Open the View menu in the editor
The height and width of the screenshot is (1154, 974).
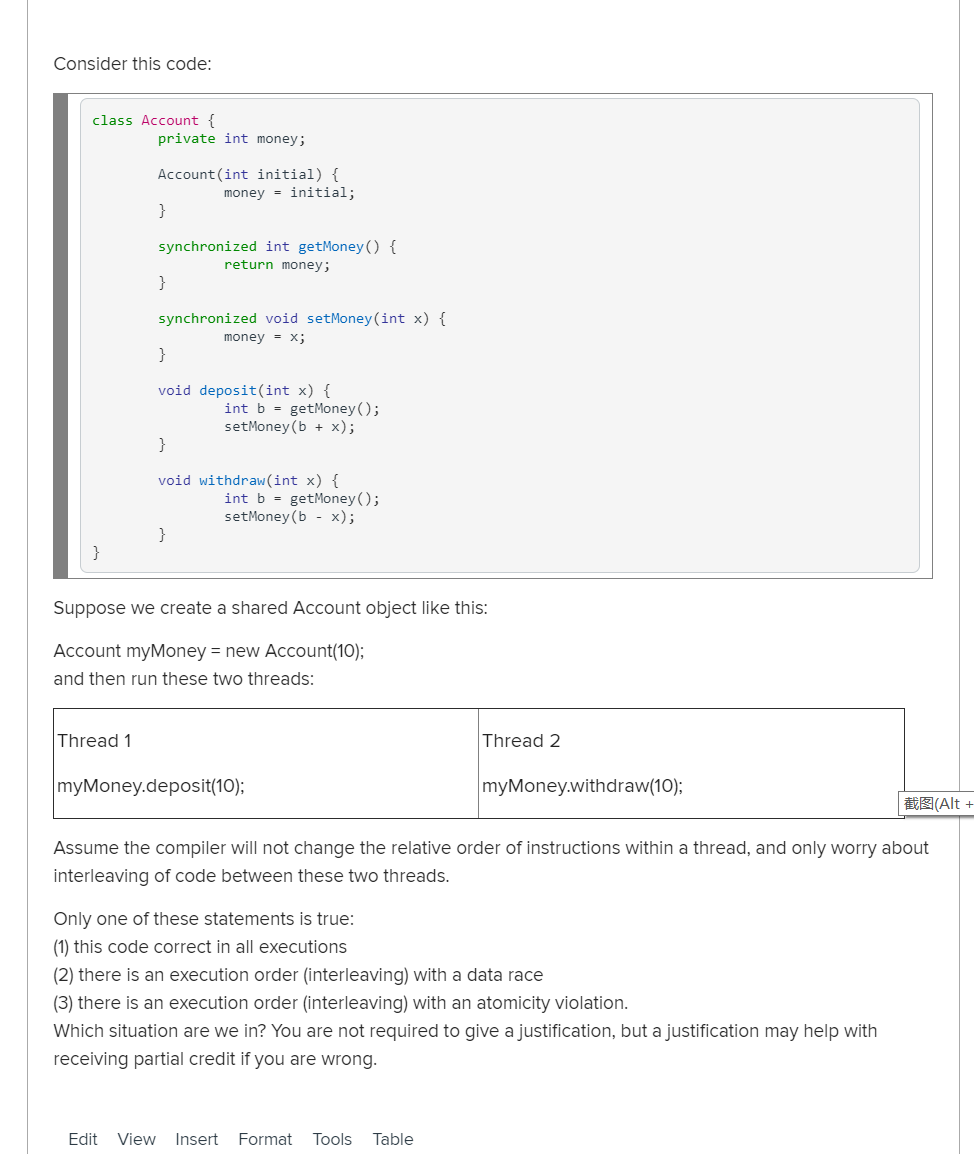click(136, 1139)
